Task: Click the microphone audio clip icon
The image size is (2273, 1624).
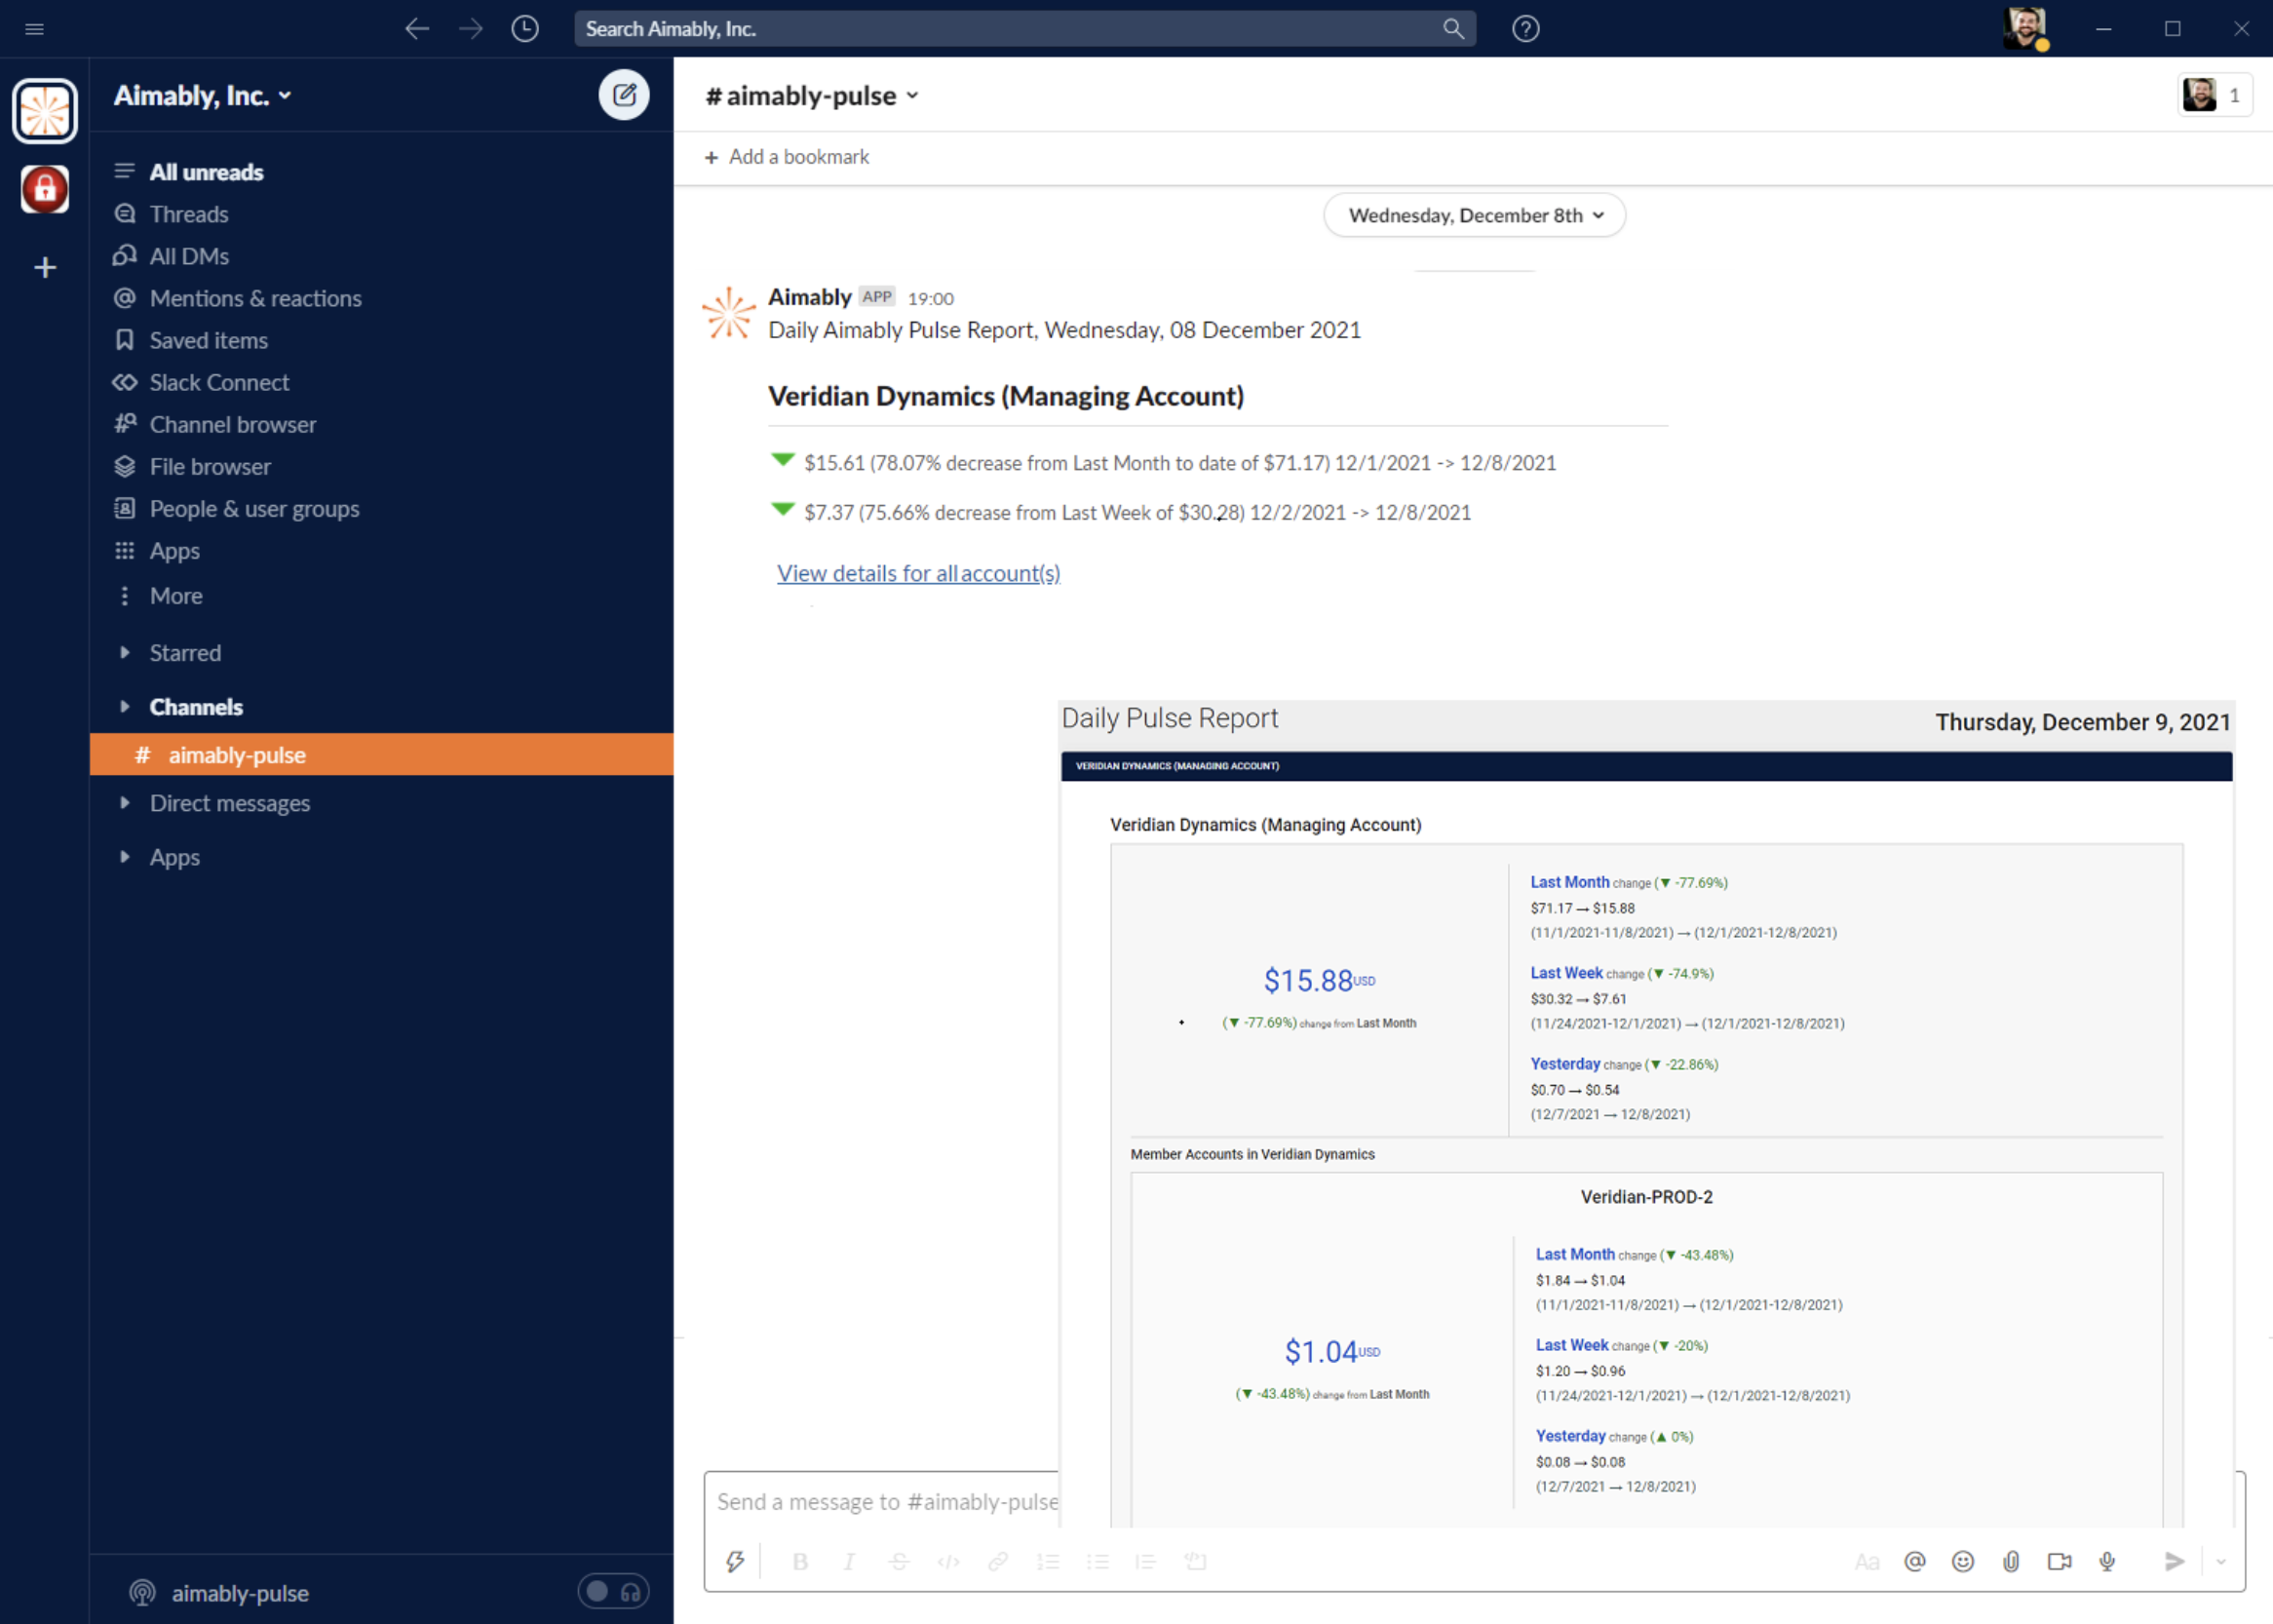Action: point(2107,1561)
